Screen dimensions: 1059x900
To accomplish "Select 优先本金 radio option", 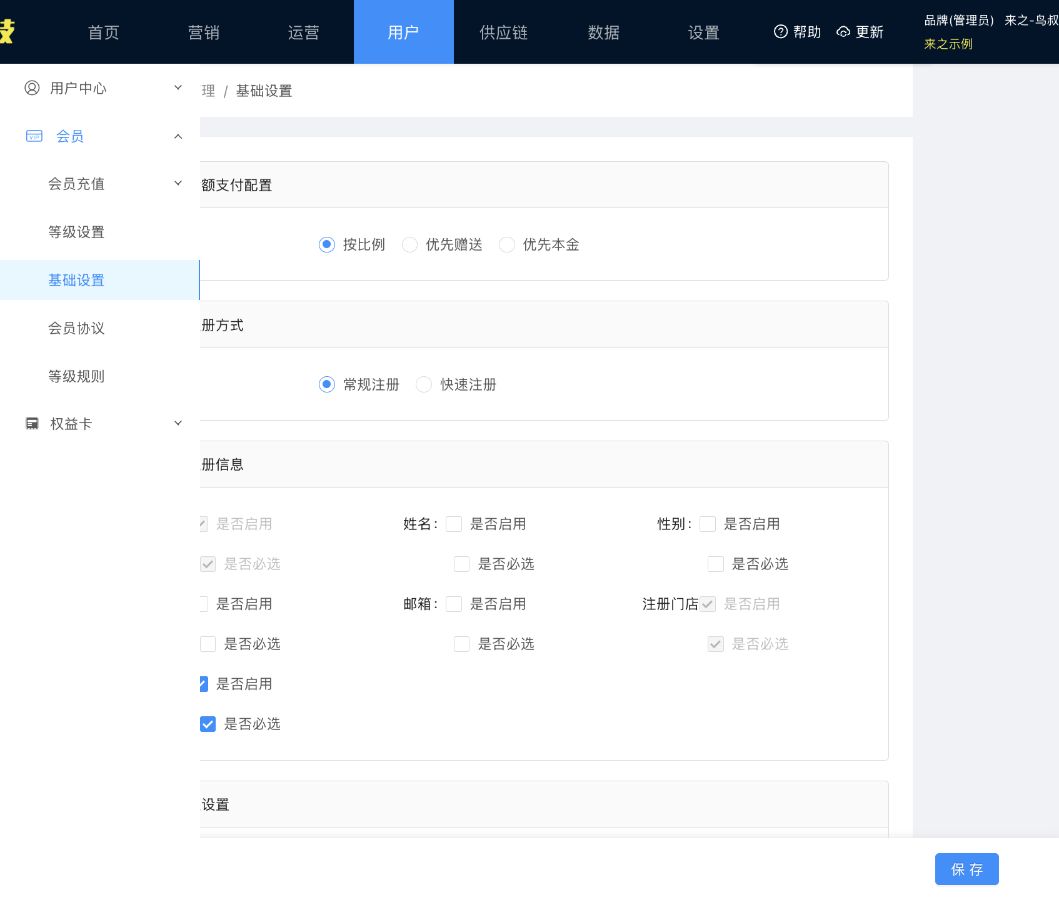I will pyautogui.click(x=507, y=244).
